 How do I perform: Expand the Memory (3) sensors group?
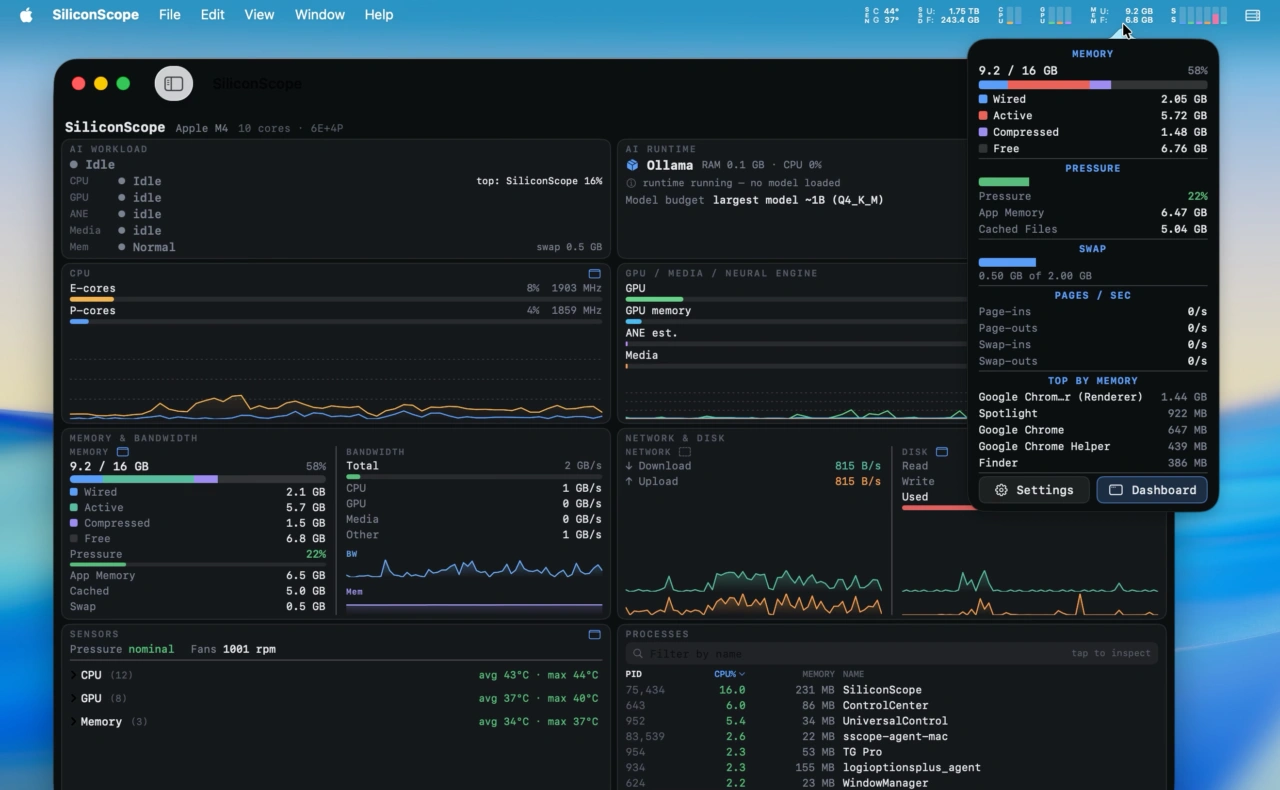pos(73,721)
